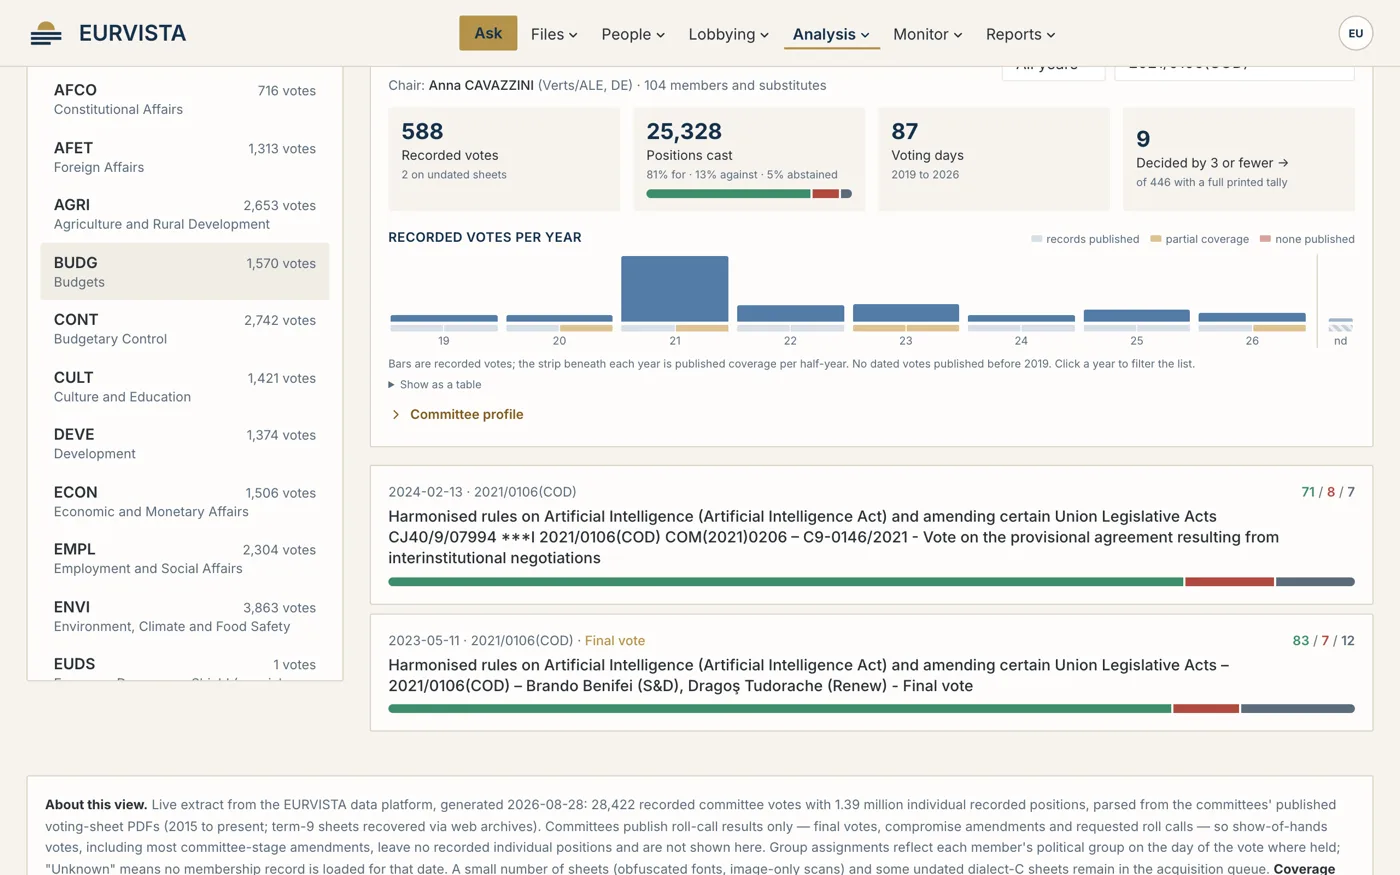Click 'none published' legend swatch
Screen dimensions: 1400x875
point(1266,239)
